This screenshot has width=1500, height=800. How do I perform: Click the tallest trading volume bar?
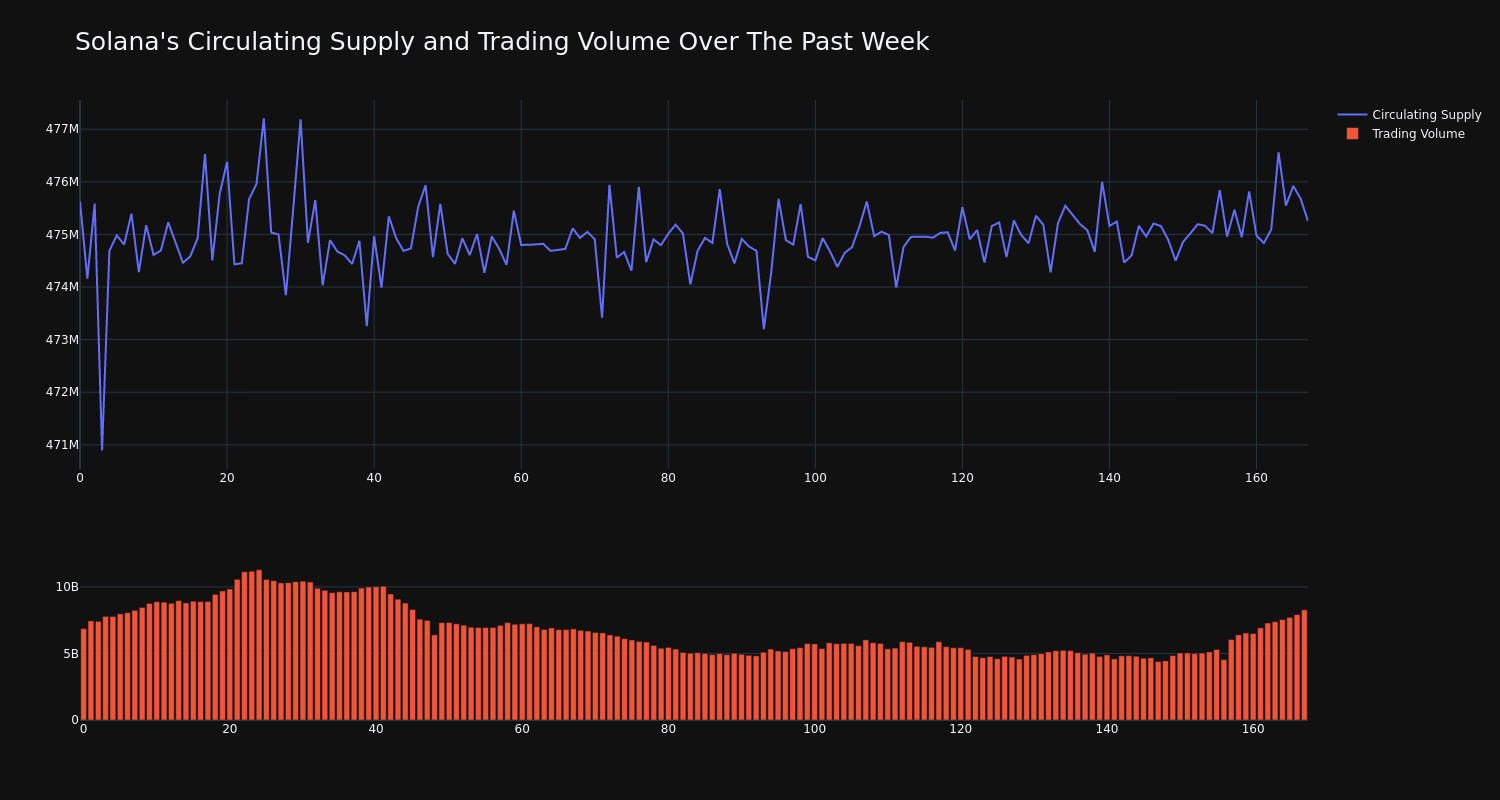(259, 645)
